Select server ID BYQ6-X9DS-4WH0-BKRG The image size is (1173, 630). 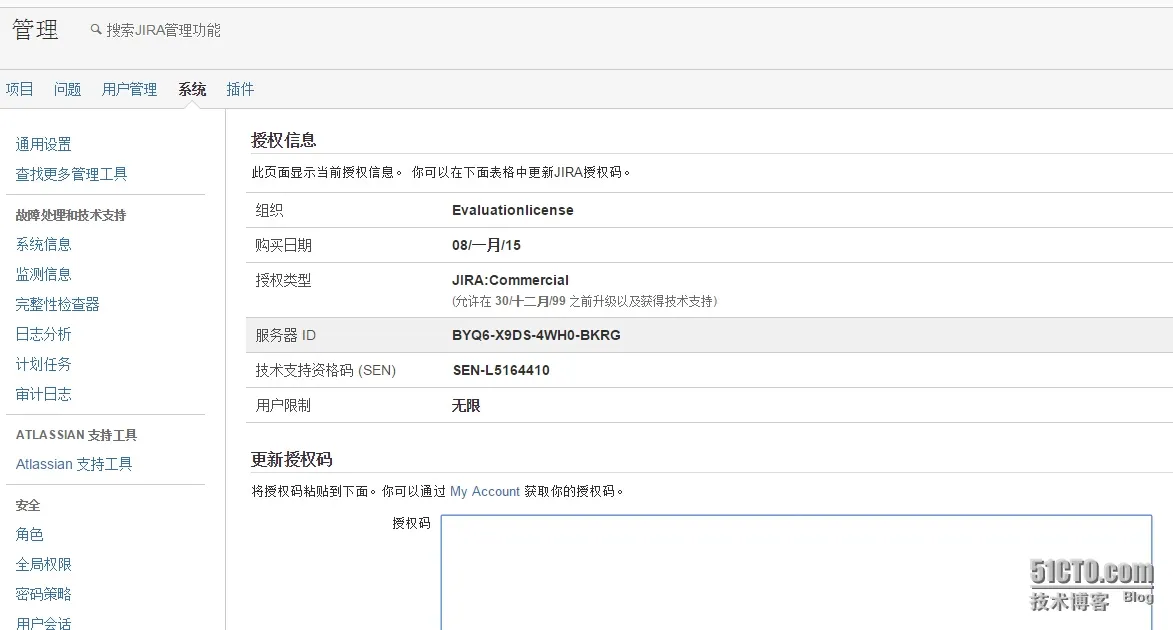[536, 335]
